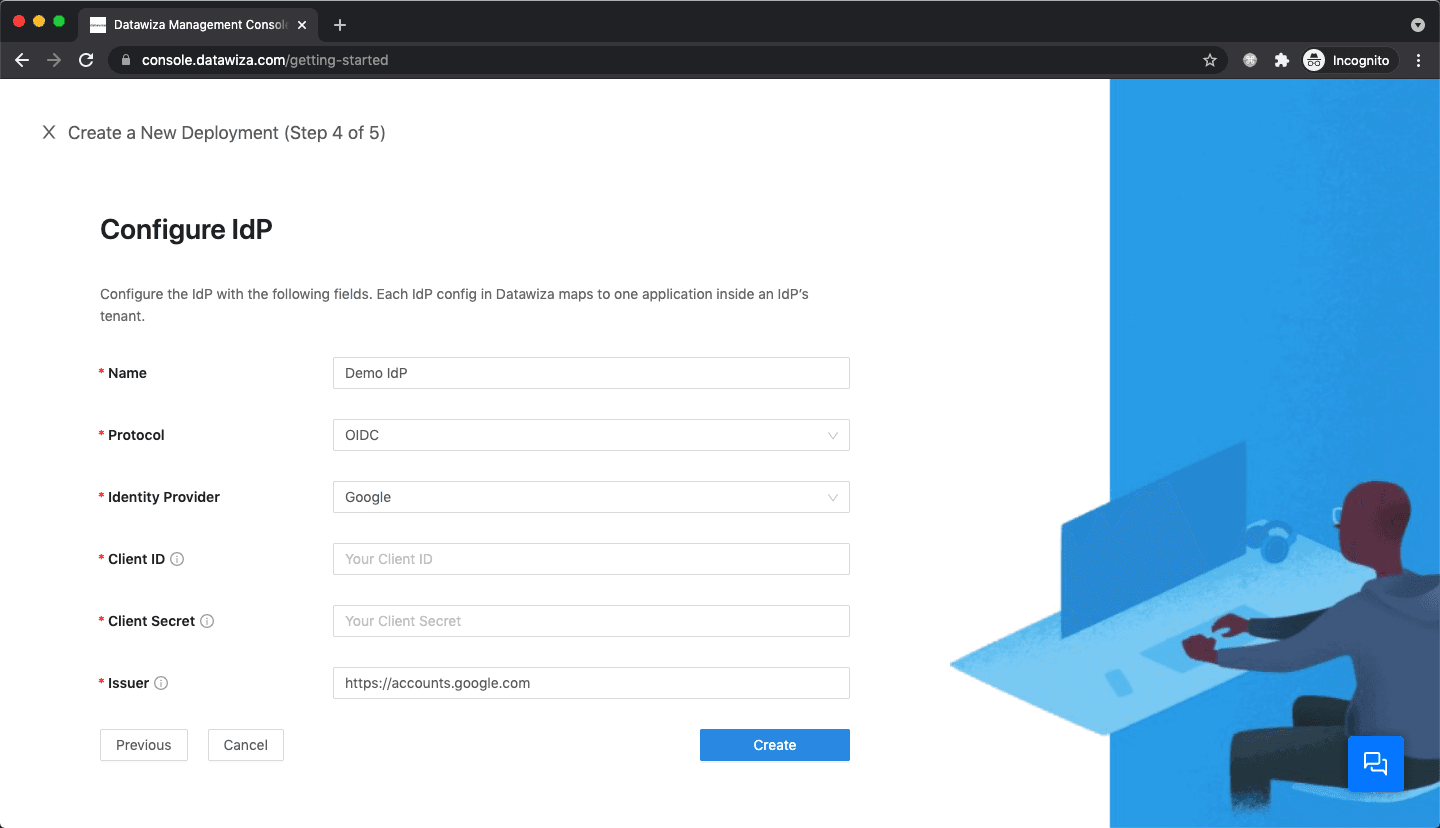
Task: Open the tab search dropdown arrow
Action: [1417, 25]
